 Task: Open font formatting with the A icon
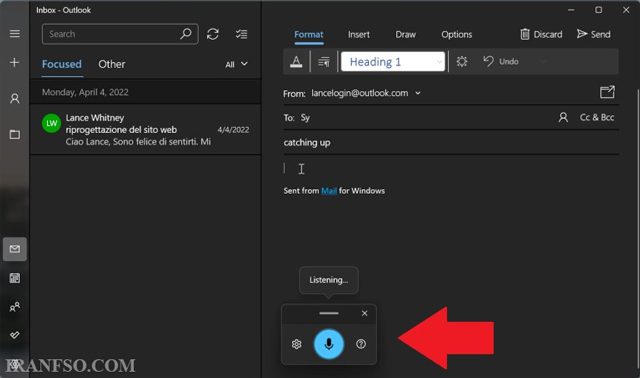point(296,62)
